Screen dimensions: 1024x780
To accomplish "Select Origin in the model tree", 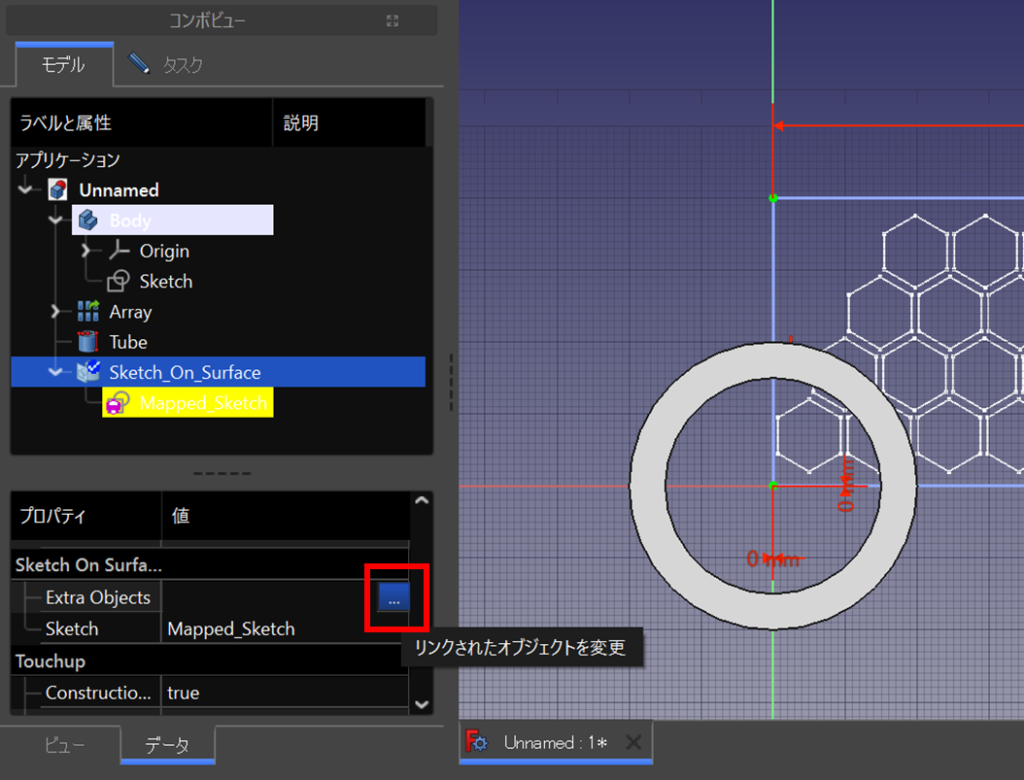I will [x=165, y=251].
